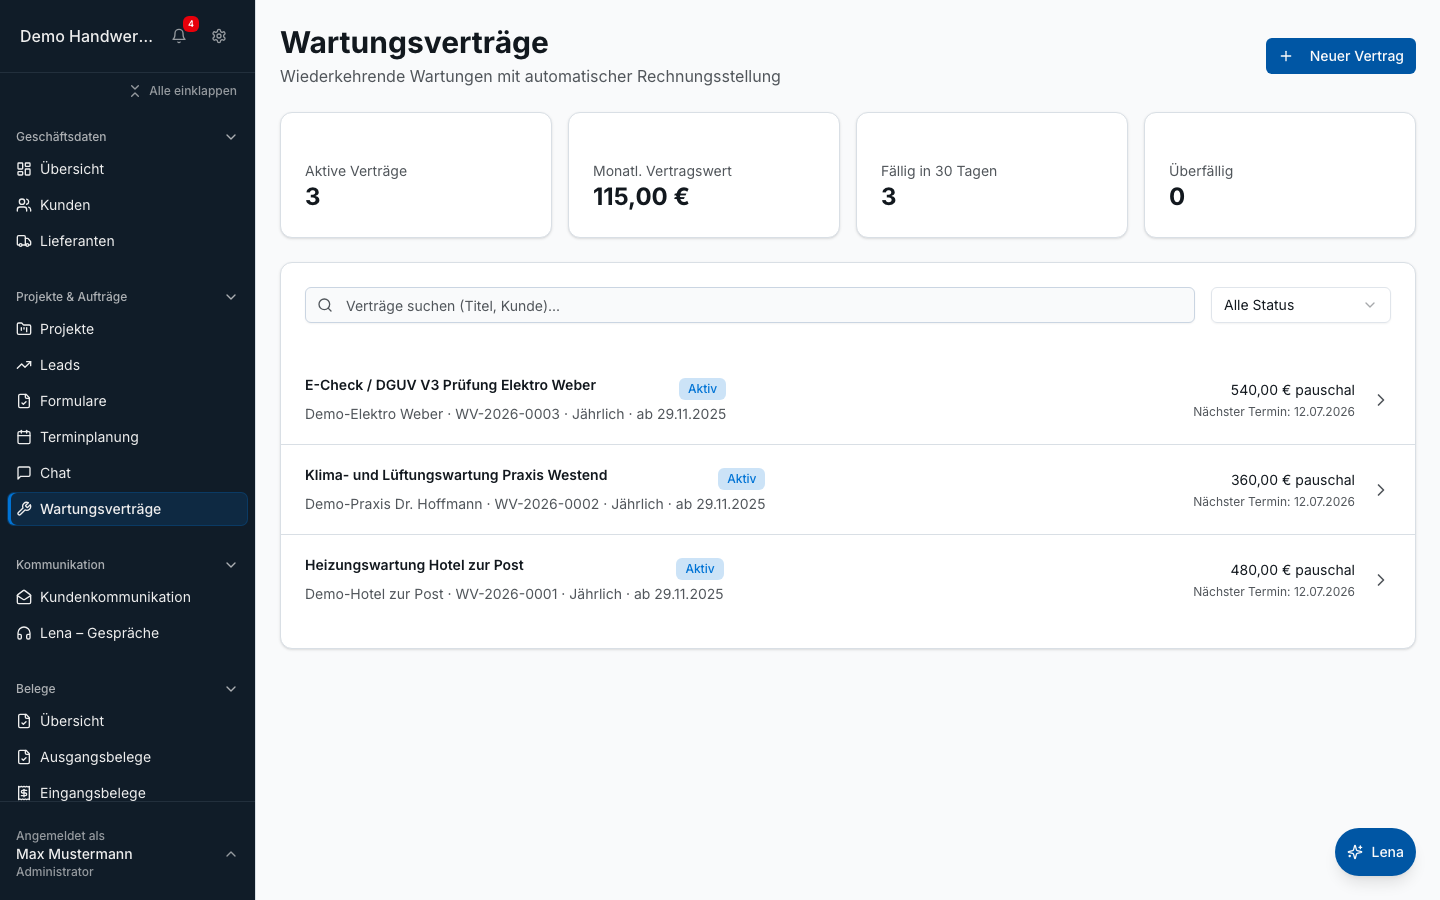Focus the Verträge suchen search field
The width and height of the screenshot is (1440, 900).
coord(750,305)
